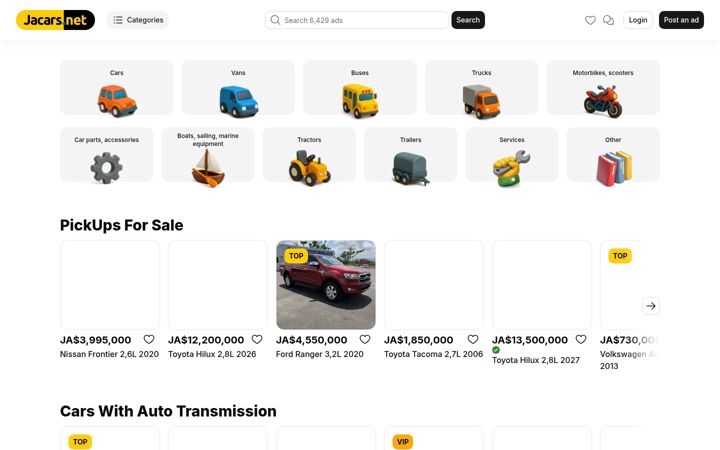Open Ford Ranger 3,2L 2020 listing title
Screen dimensions: 720x450
click(320, 354)
